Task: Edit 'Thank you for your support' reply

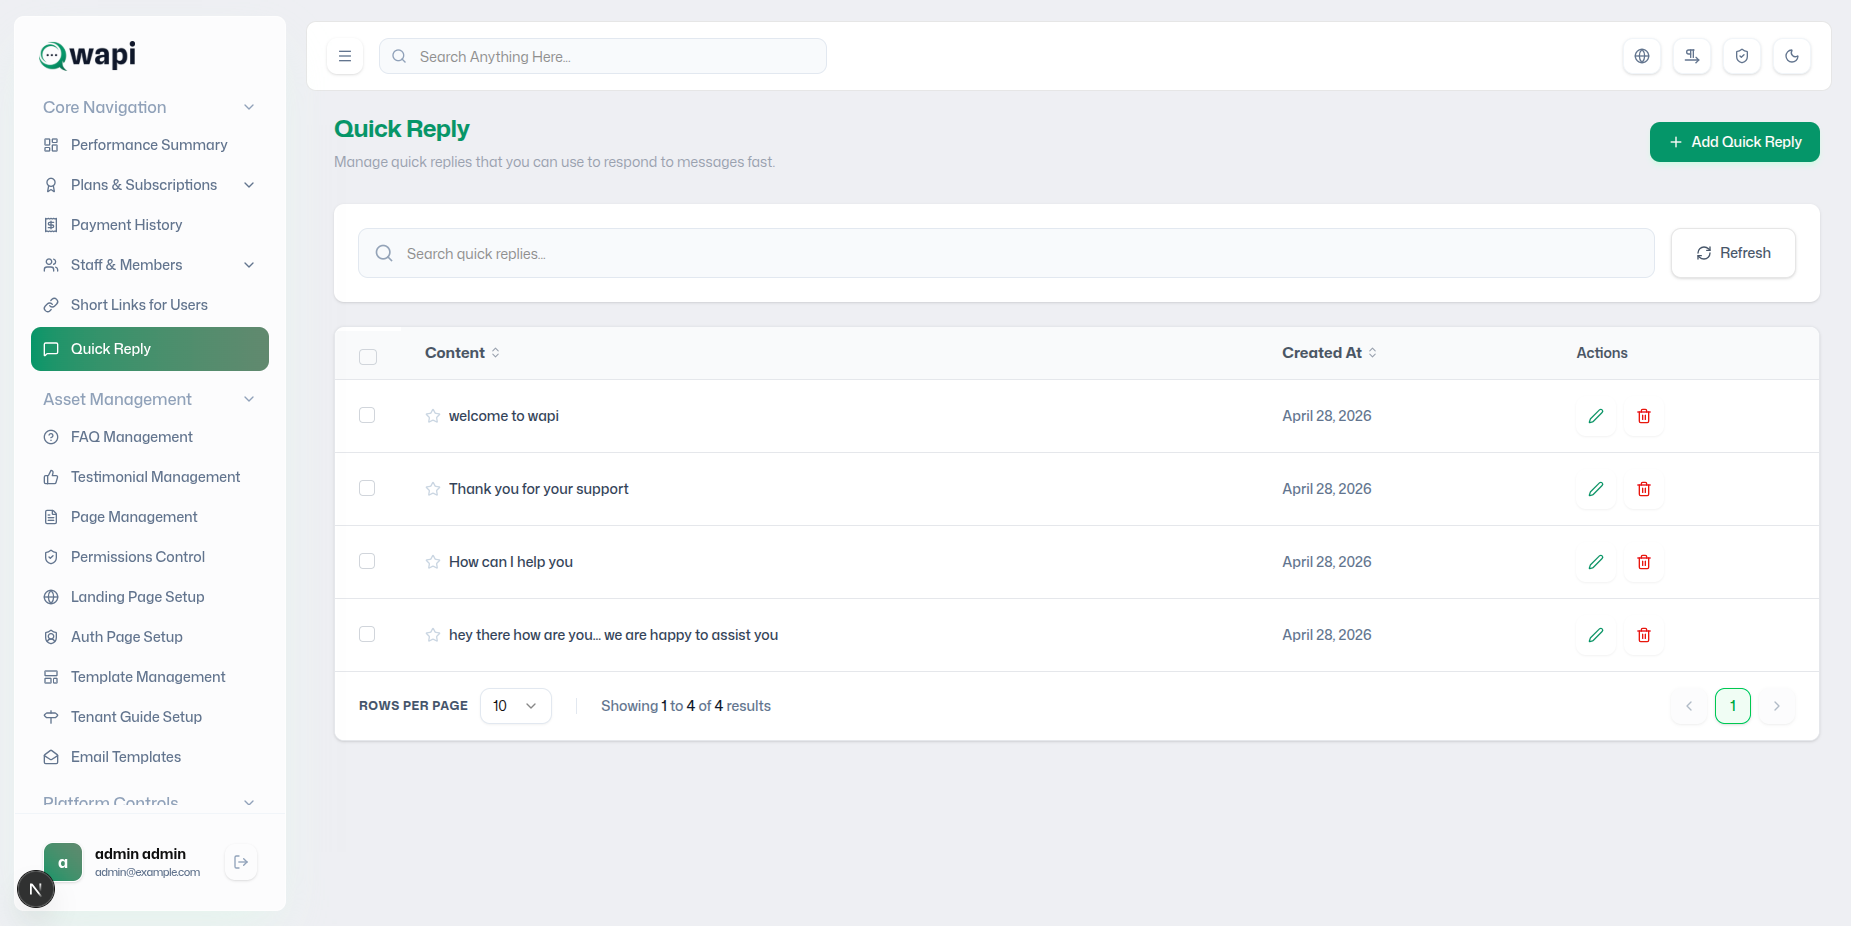Action: pyautogui.click(x=1596, y=489)
